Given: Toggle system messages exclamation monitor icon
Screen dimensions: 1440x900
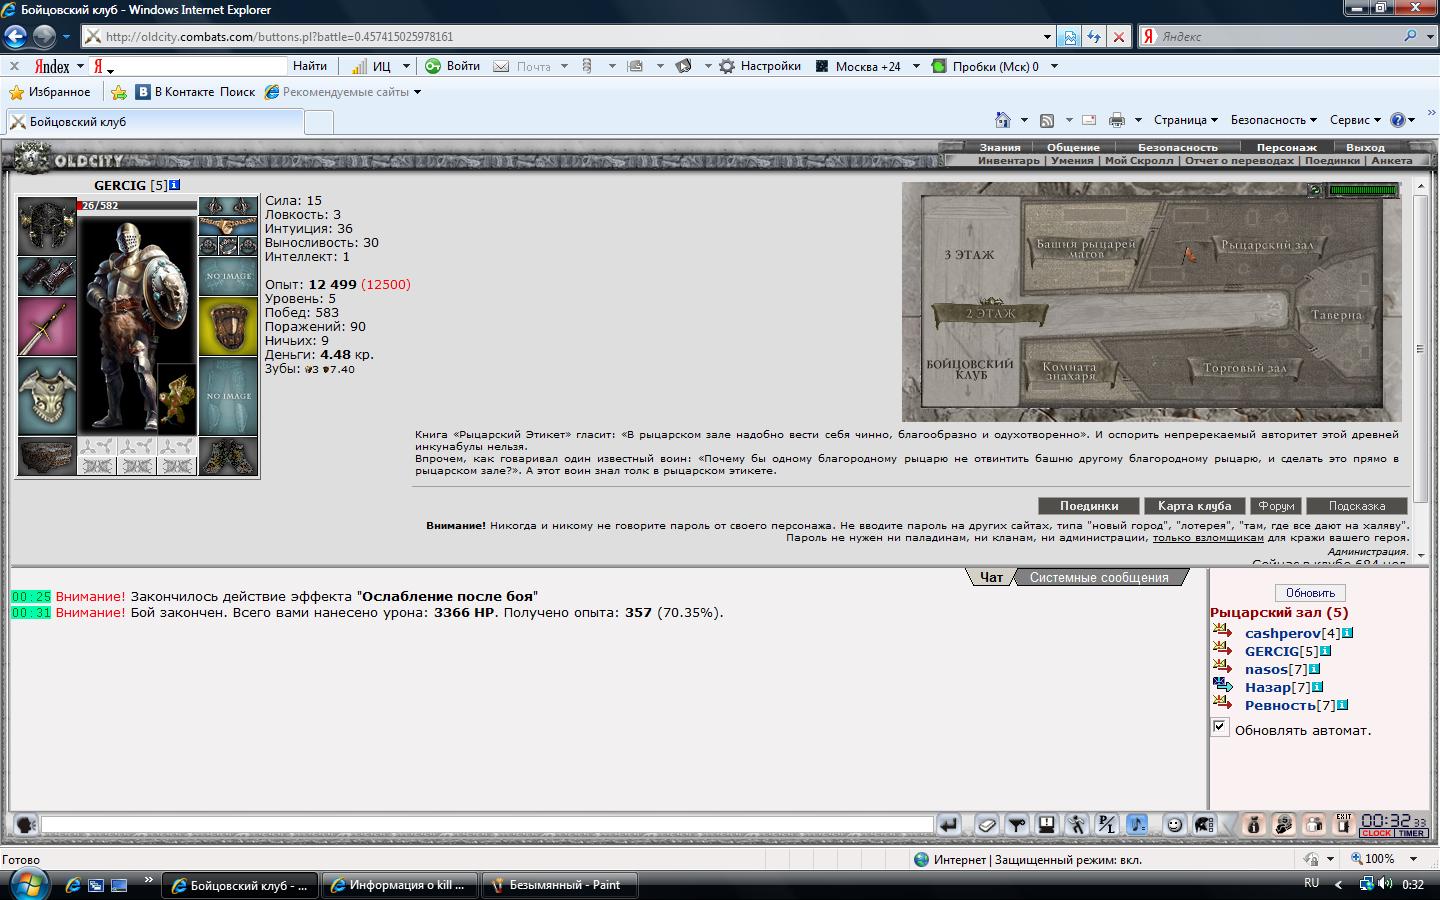Looking at the screenshot, I should point(1047,825).
